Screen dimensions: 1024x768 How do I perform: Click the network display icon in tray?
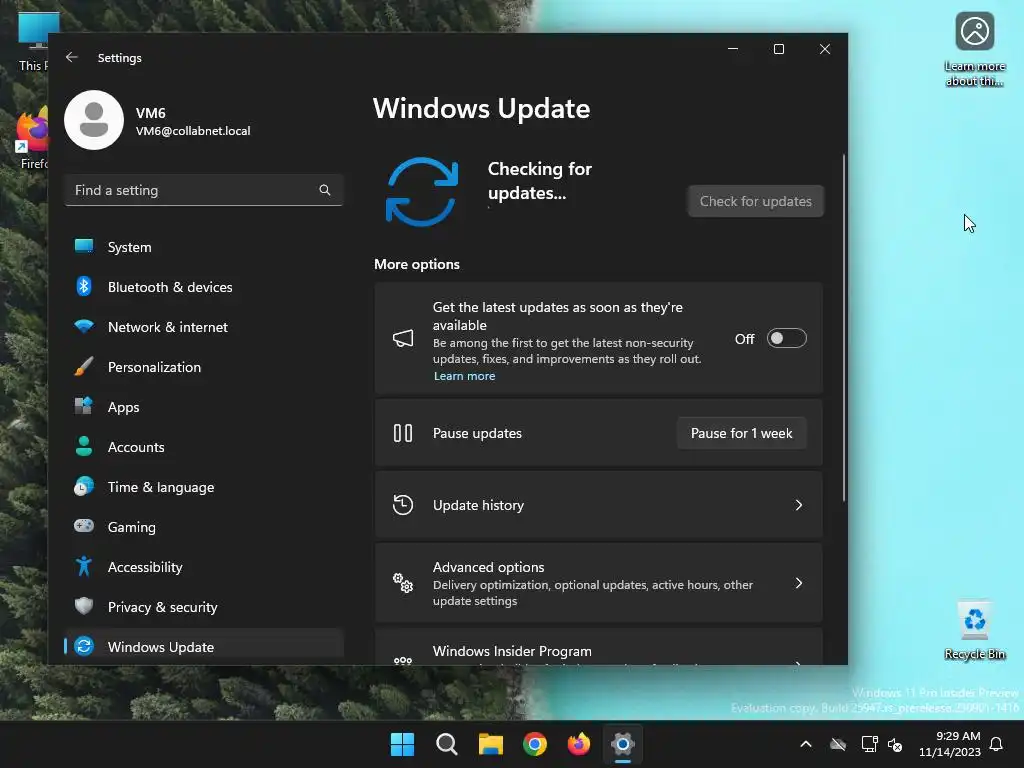pyautogui.click(x=869, y=744)
